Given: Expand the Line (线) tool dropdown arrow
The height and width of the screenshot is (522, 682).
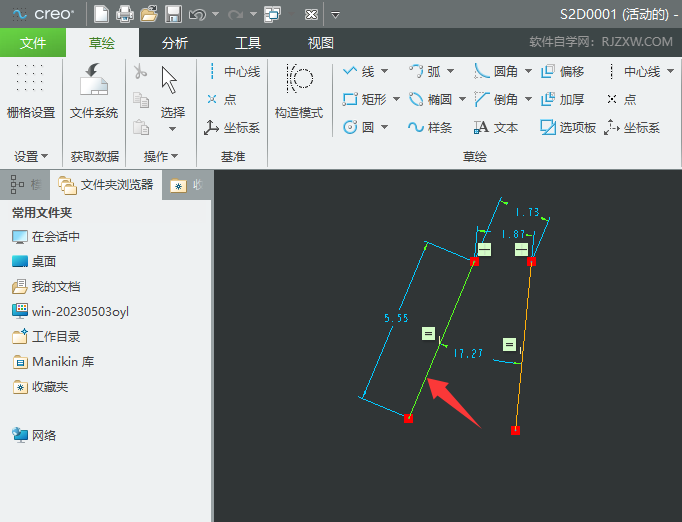Looking at the screenshot, I should click(x=384, y=71).
